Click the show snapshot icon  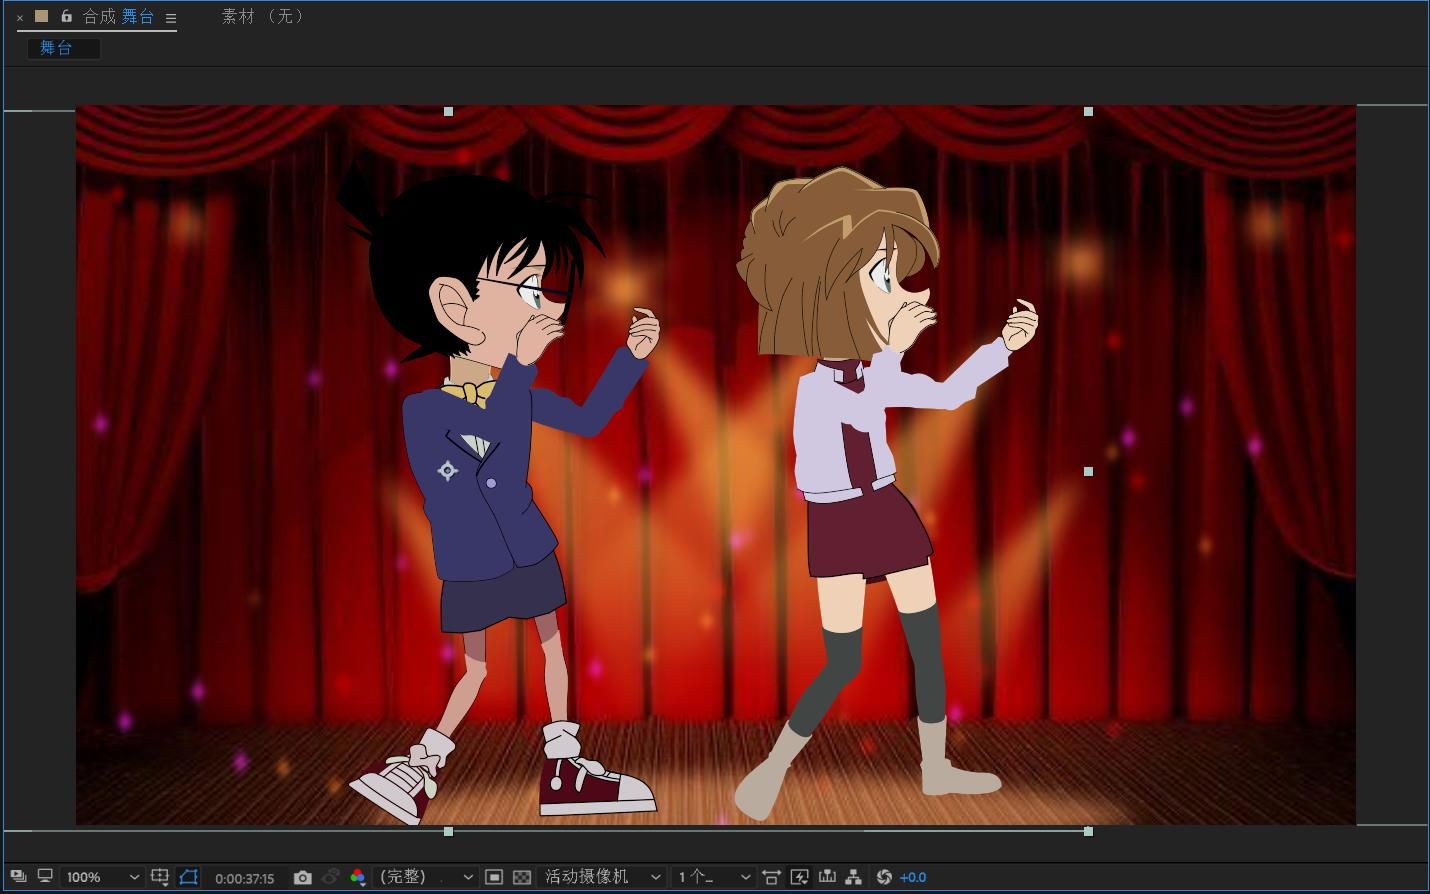(330, 877)
